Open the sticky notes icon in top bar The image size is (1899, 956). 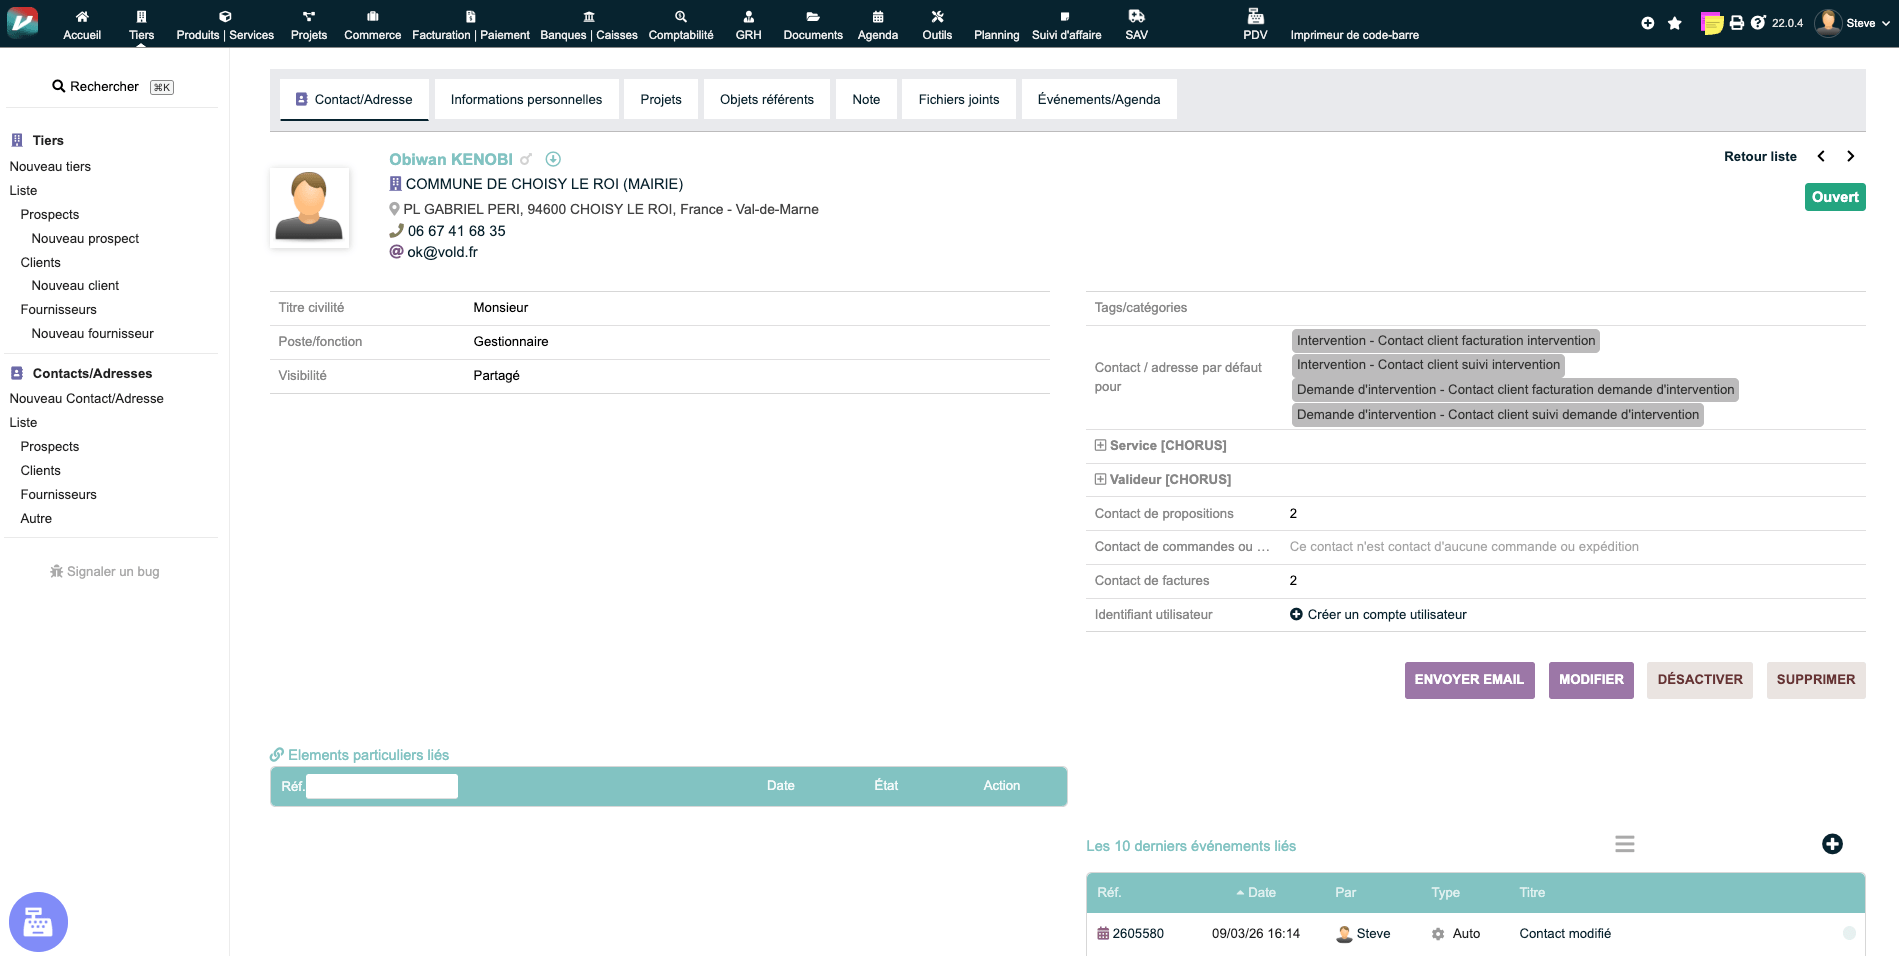coord(1712,23)
